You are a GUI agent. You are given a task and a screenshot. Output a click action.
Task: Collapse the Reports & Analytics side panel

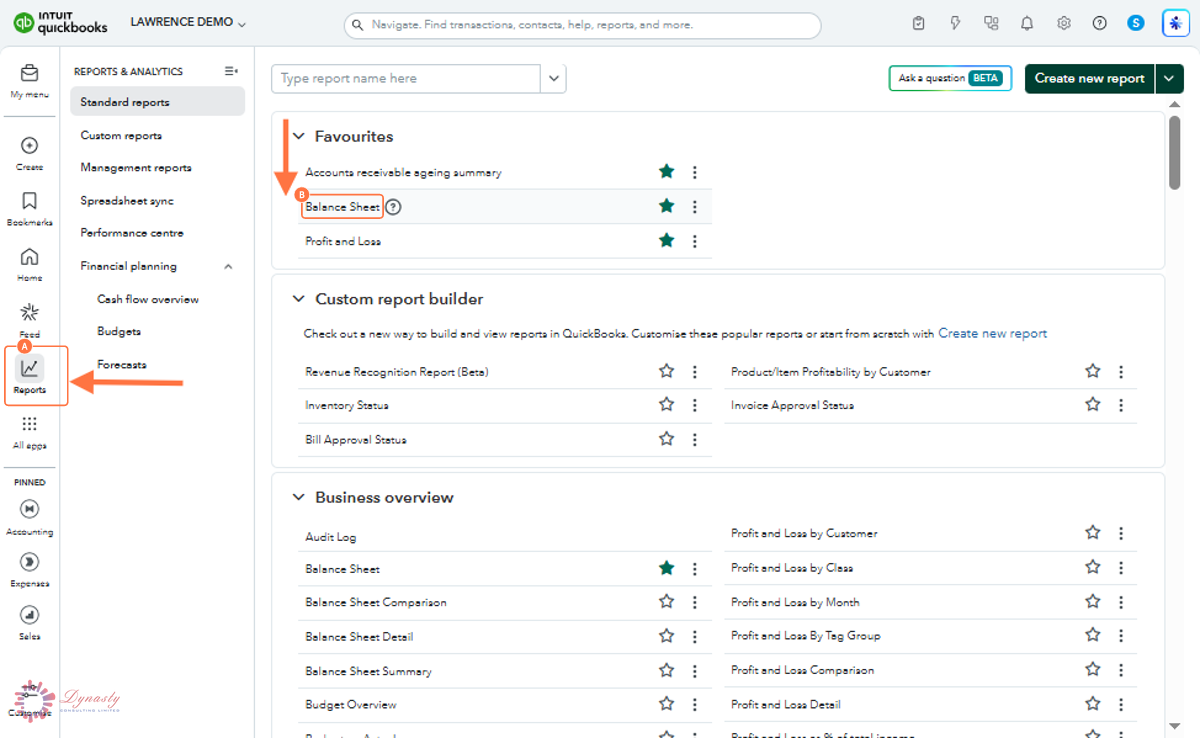(231, 71)
